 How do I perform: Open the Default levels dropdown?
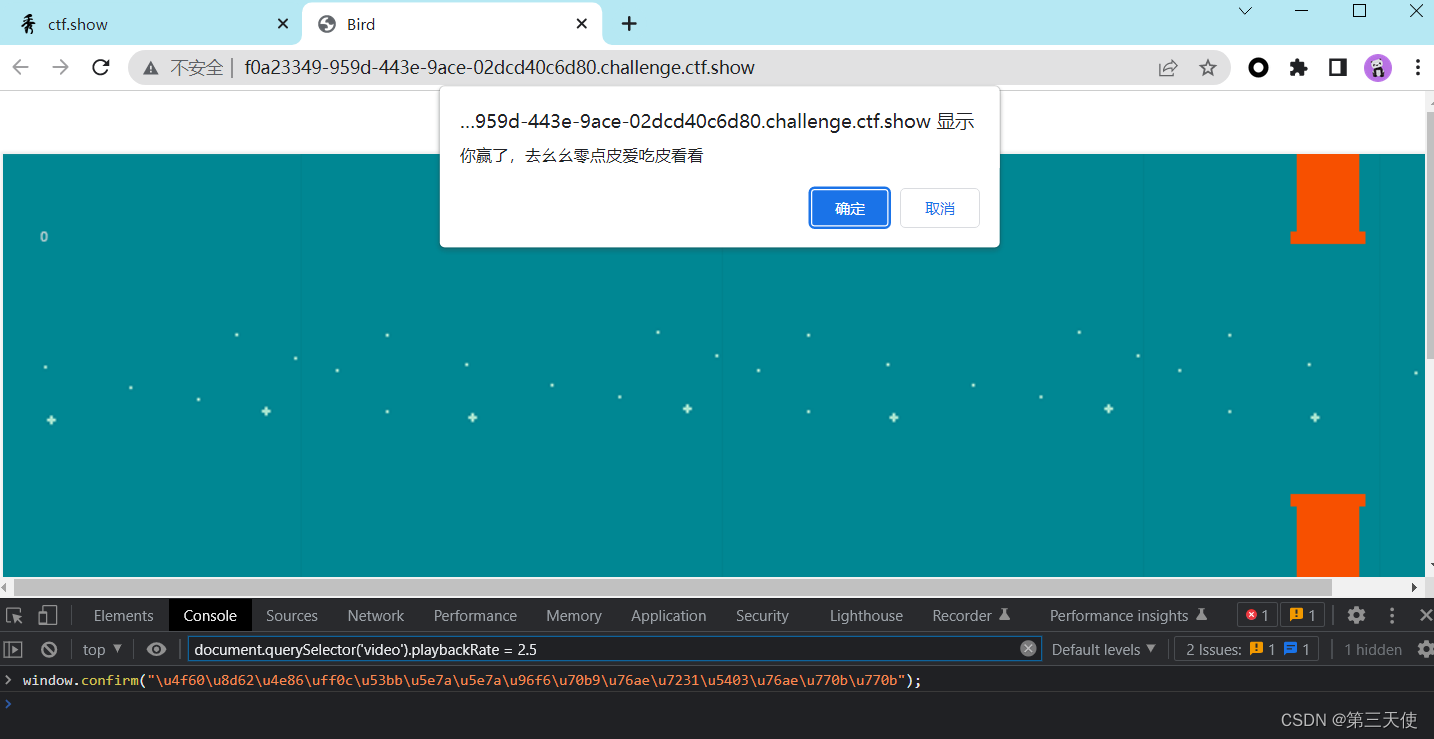tap(1104, 649)
